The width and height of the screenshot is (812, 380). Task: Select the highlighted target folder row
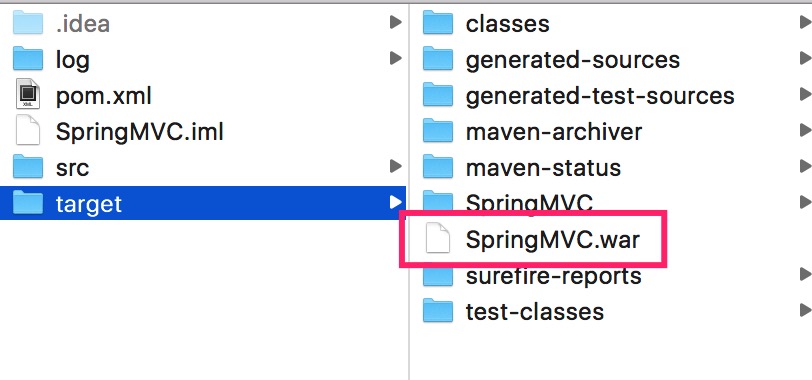pyautogui.click(x=203, y=203)
